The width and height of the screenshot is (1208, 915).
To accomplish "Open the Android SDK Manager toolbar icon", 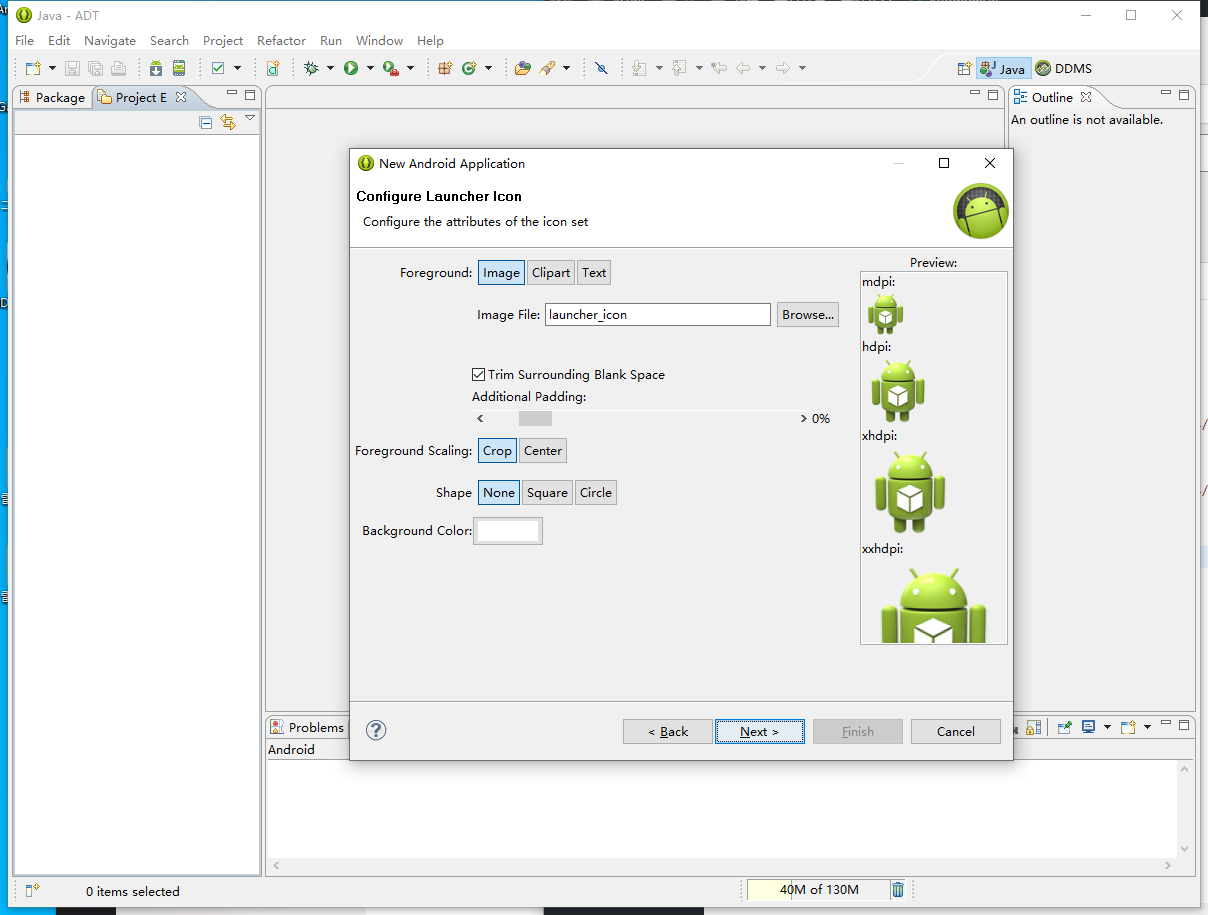I will (156, 68).
